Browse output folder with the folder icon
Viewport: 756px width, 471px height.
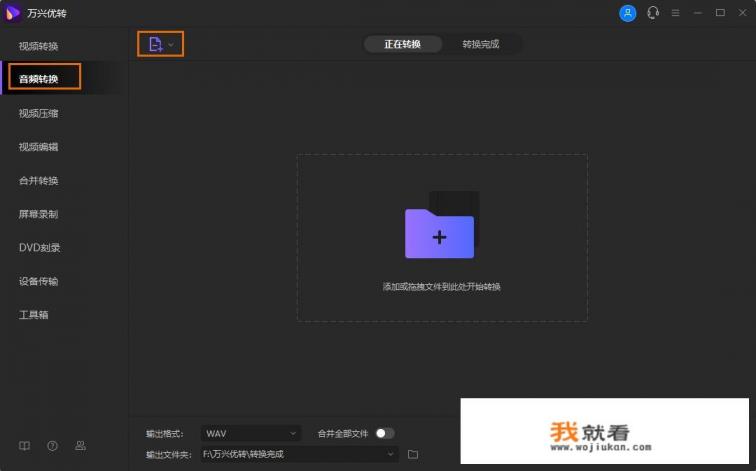pos(413,454)
